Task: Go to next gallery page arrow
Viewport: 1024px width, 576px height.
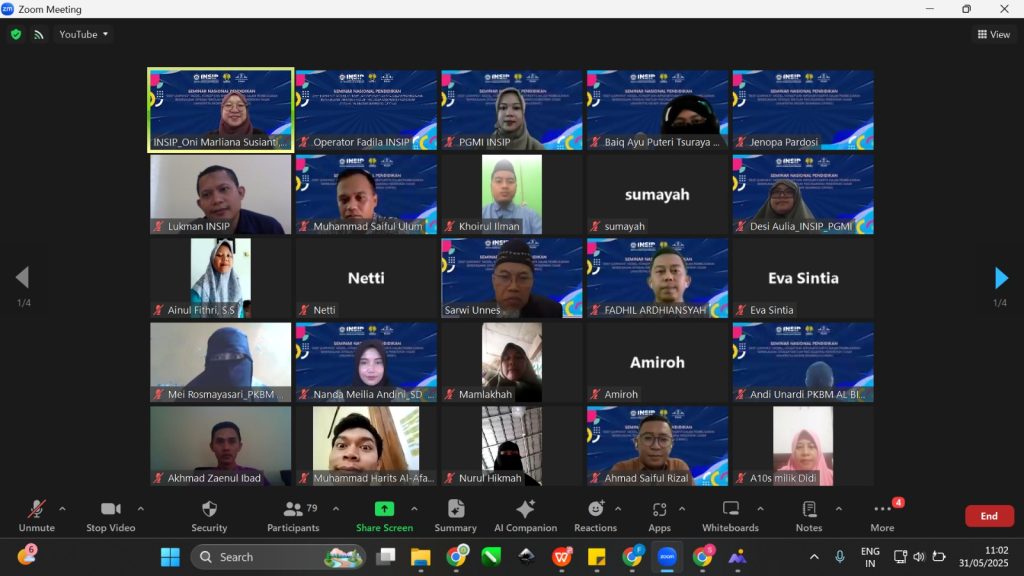Action: (1001, 278)
